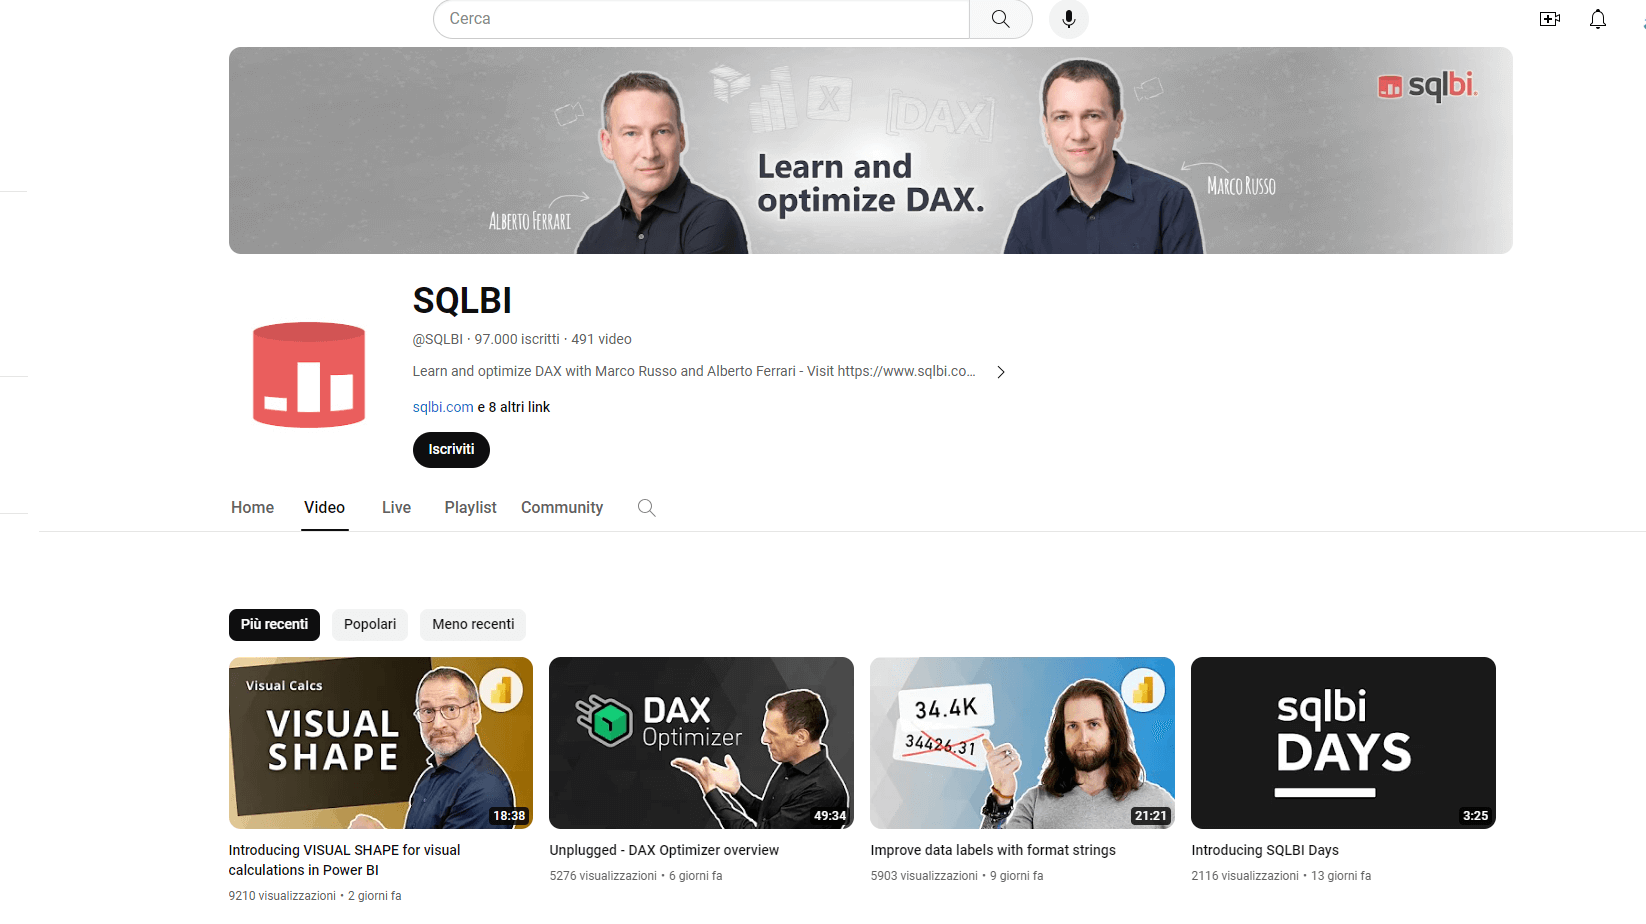Open the Community tab
This screenshot has height=924, width=1646.
pyautogui.click(x=562, y=508)
